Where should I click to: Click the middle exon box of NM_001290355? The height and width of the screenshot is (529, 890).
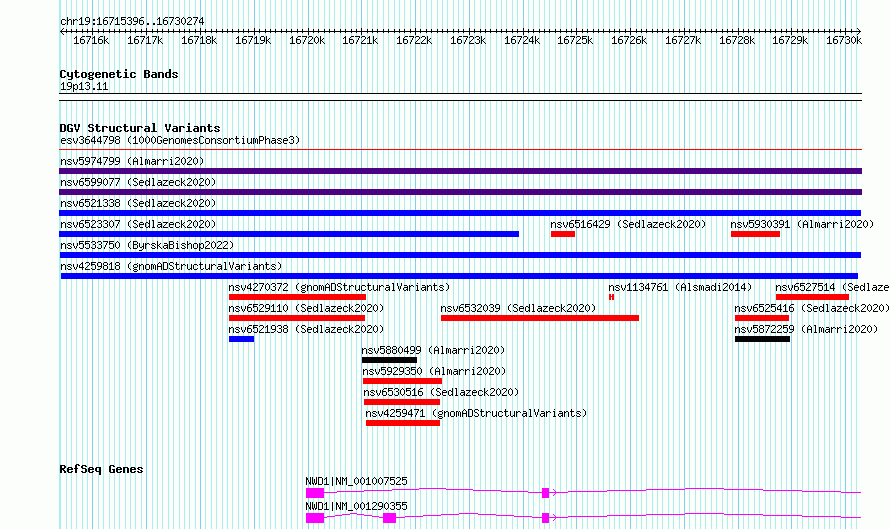(389, 518)
